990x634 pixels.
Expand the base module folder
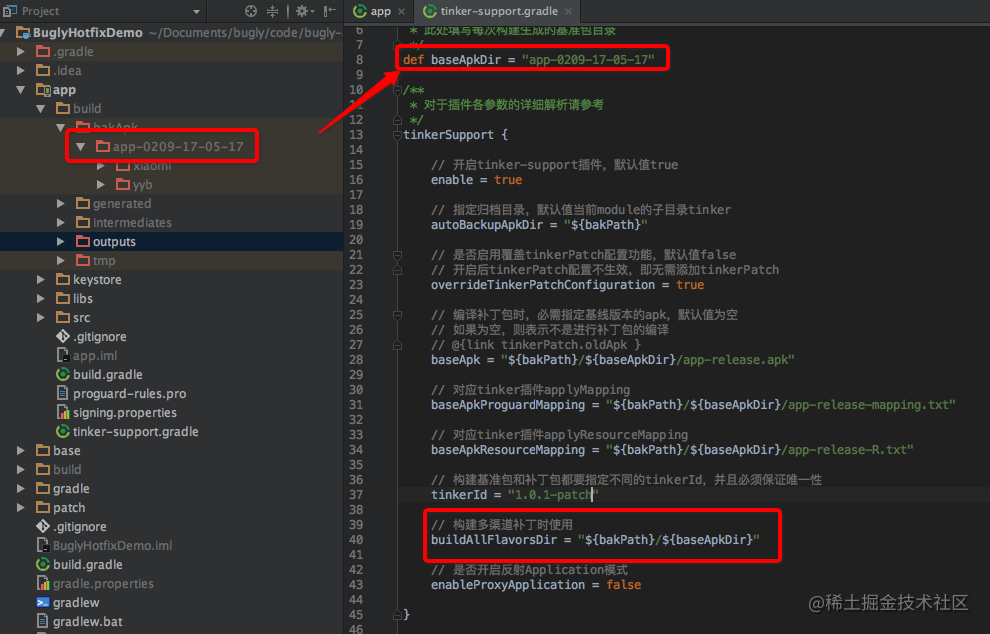(21, 450)
